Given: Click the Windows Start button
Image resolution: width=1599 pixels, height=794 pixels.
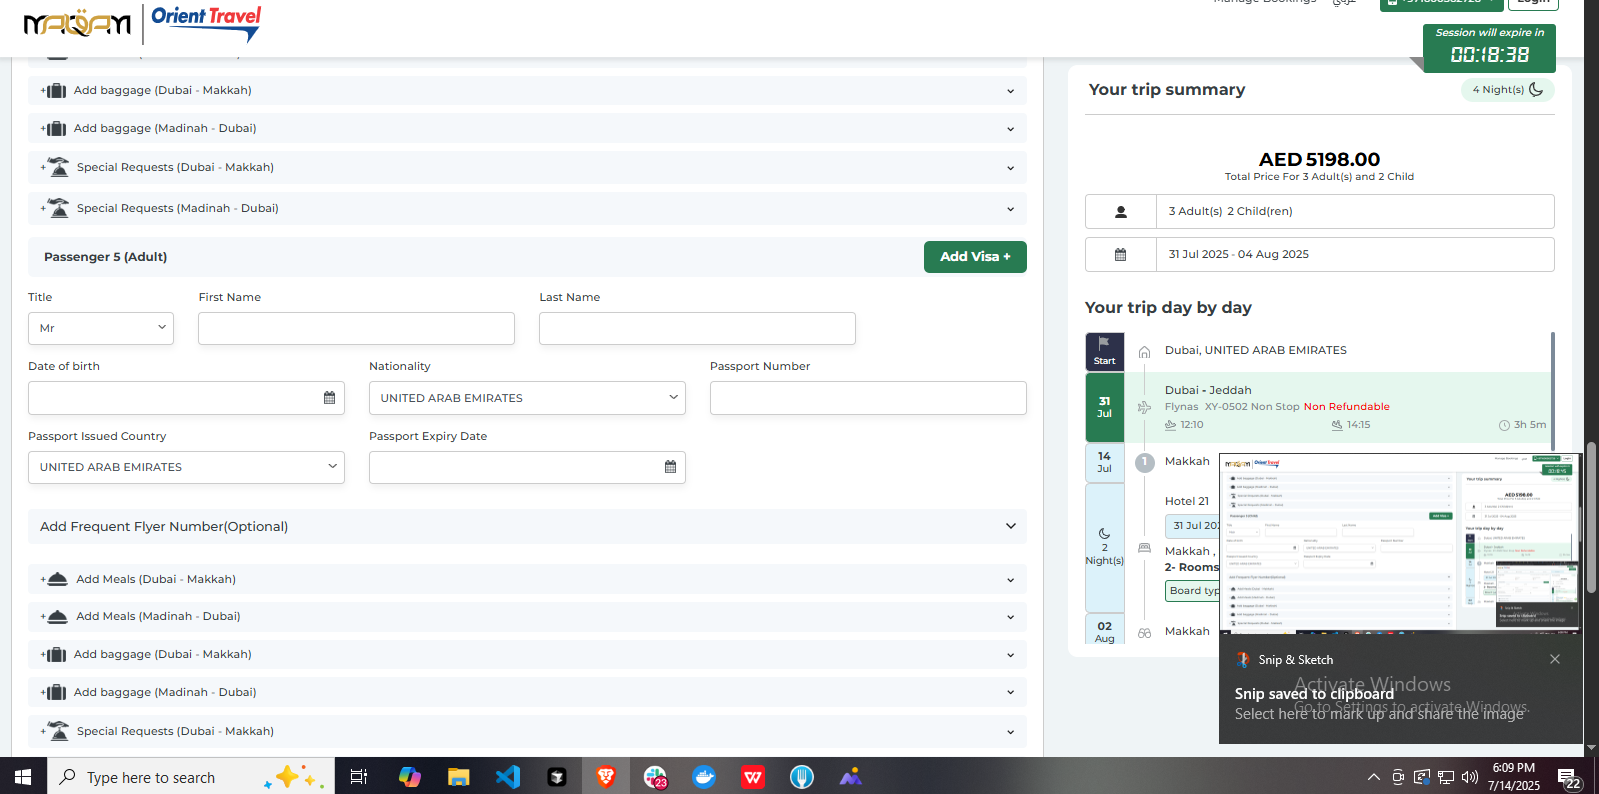Looking at the screenshot, I should [23, 777].
